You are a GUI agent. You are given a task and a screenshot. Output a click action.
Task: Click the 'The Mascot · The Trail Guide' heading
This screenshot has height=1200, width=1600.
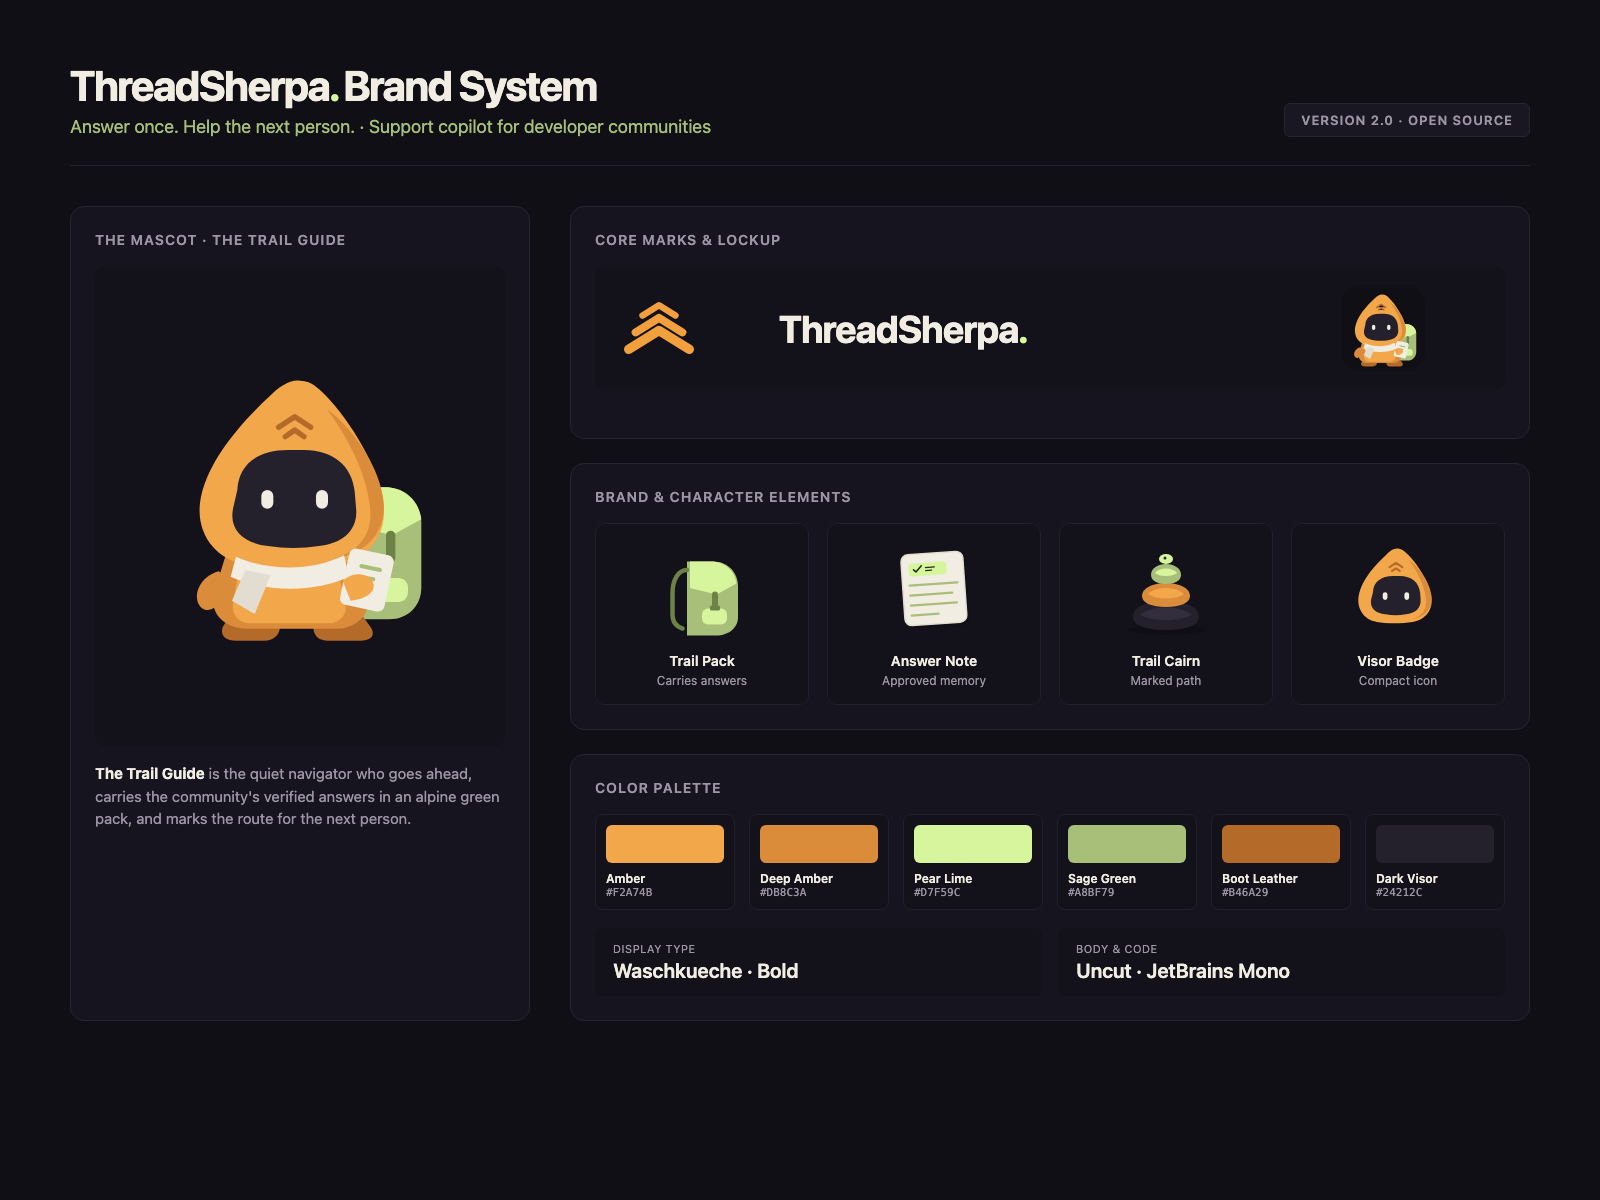220,240
